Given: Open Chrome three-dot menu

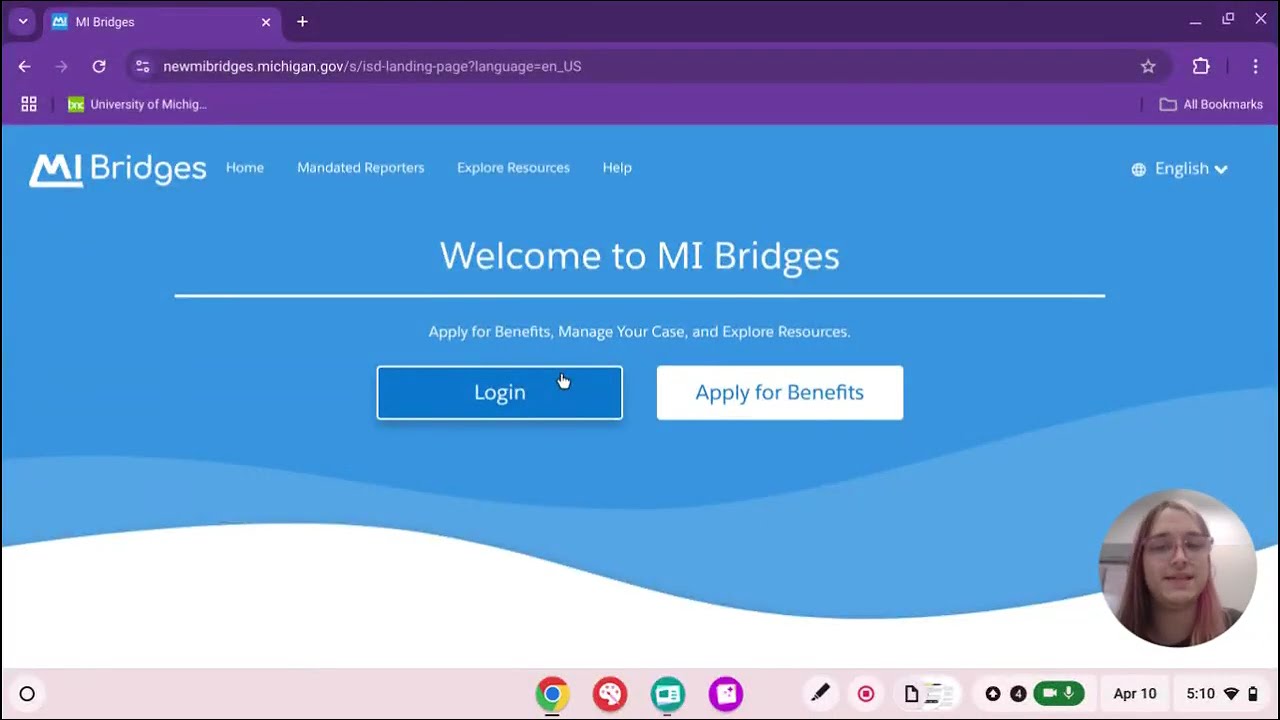Looking at the screenshot, I should [x=1255, y=66].
